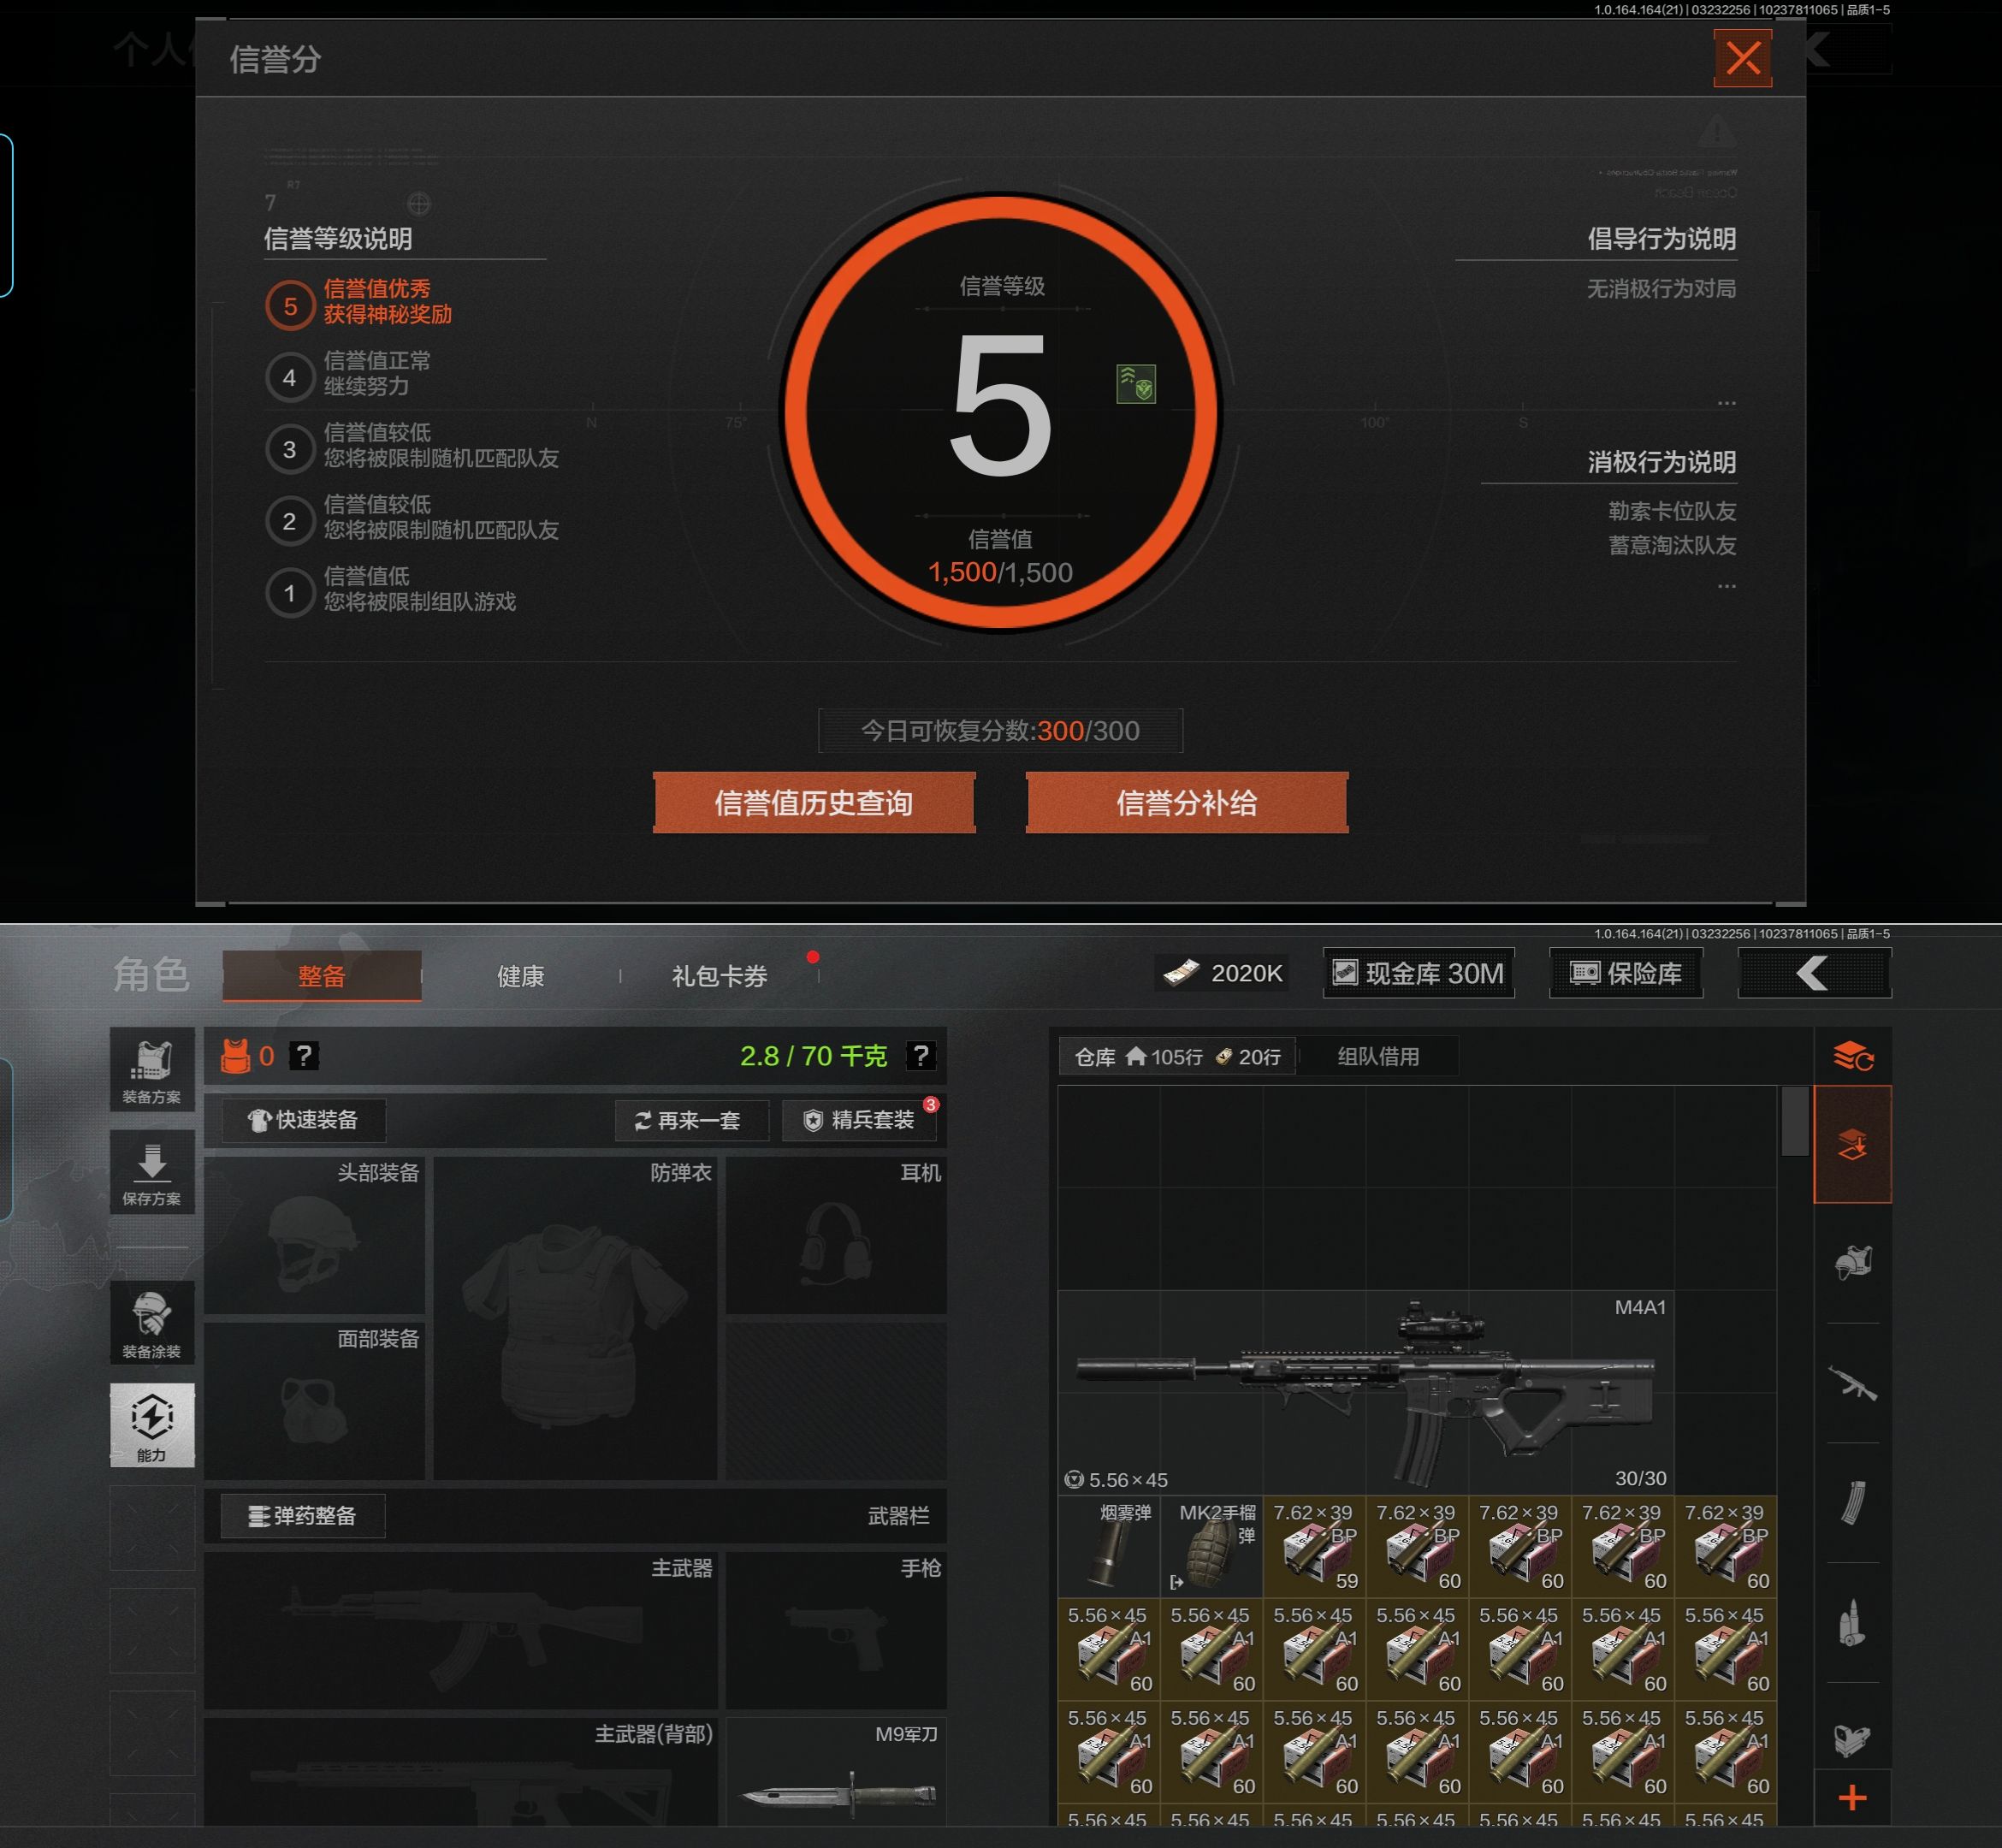Expand ellipsis under 消极行为说明 section
Viewport: 2002px width, 1848px height.
[1726, 586]
